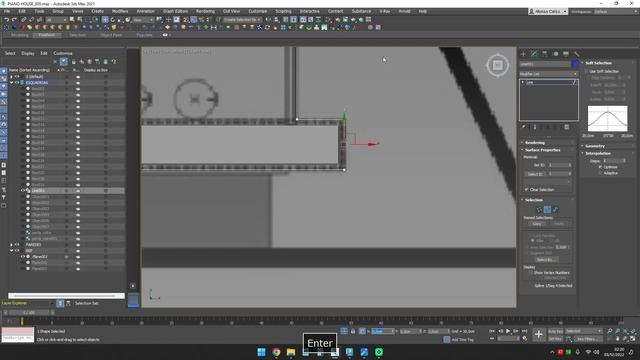Viewport: 640px width, 360px height.
Task: Open File Explorer from the taskbar
Action: point(291,352)
